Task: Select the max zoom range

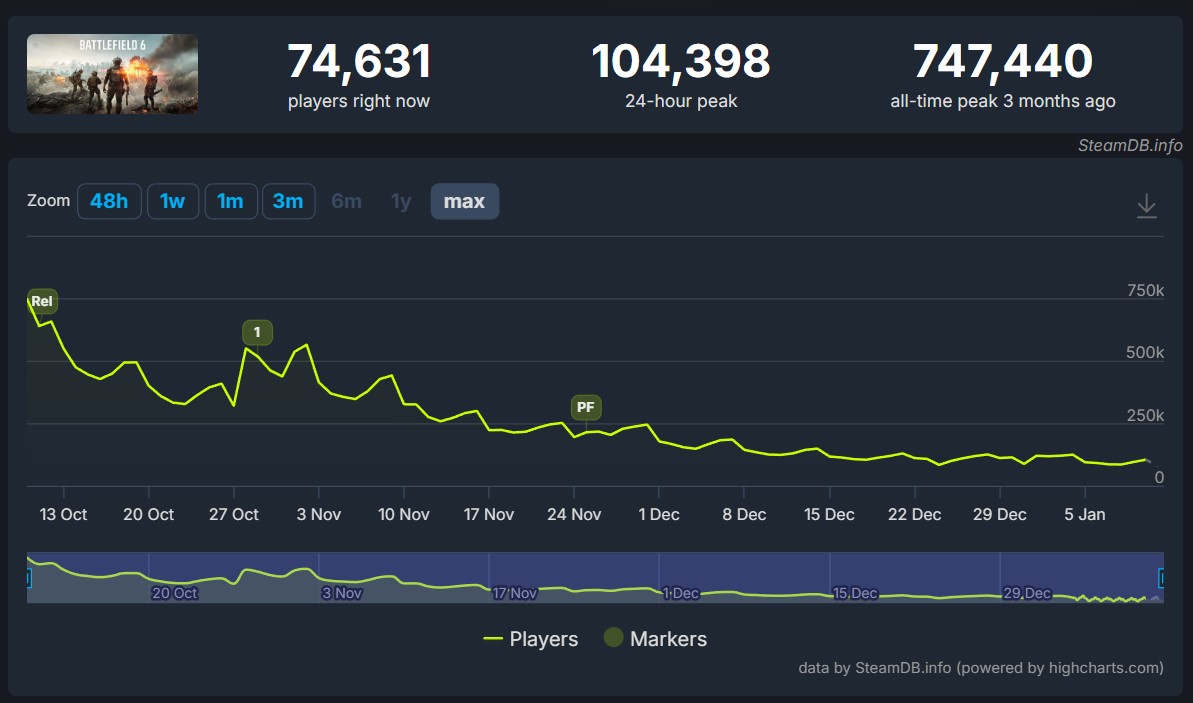Action: click(464, 201)
